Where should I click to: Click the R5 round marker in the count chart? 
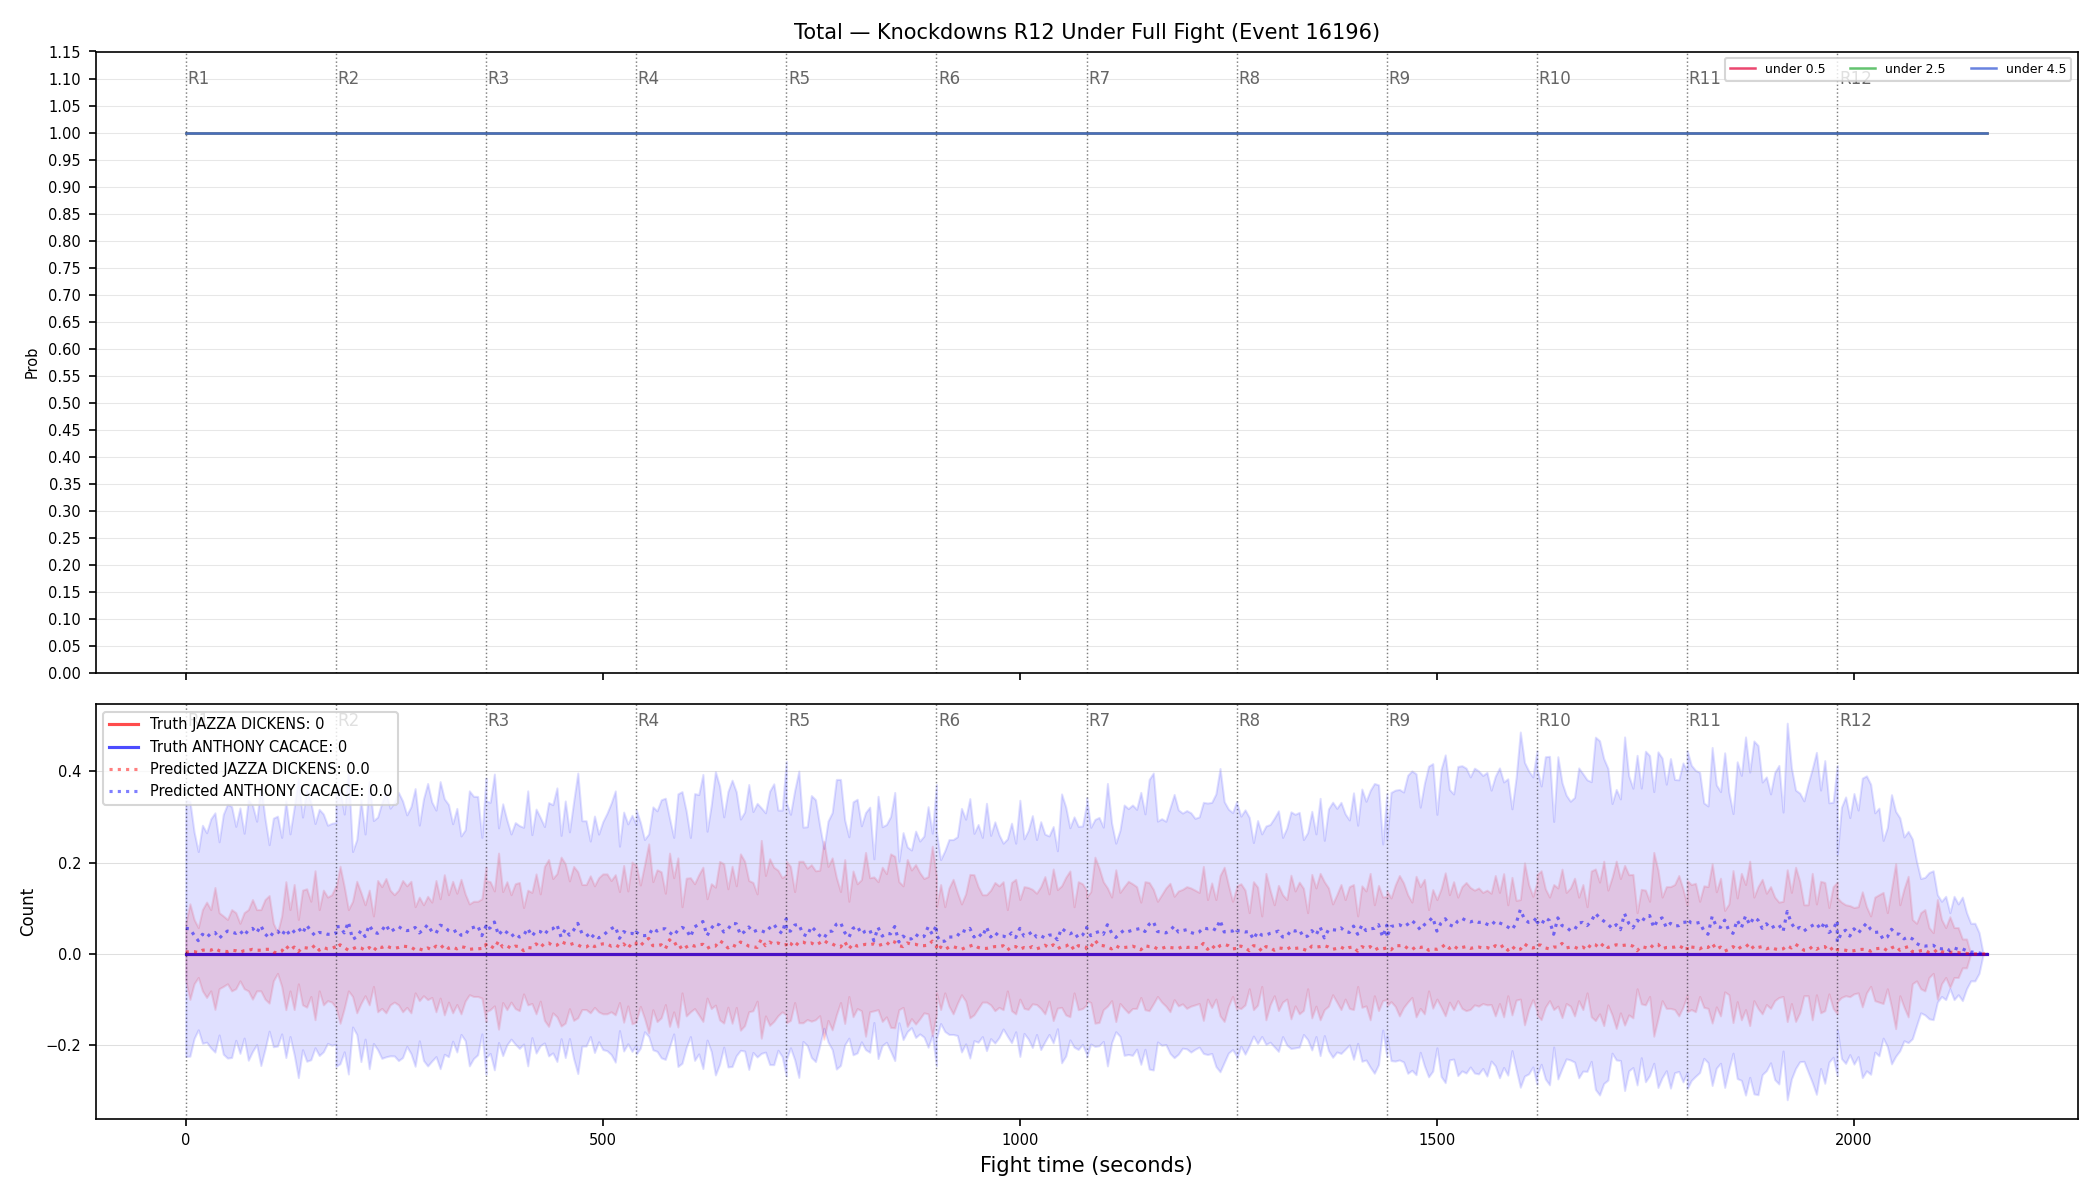click(x=799, y=720)
